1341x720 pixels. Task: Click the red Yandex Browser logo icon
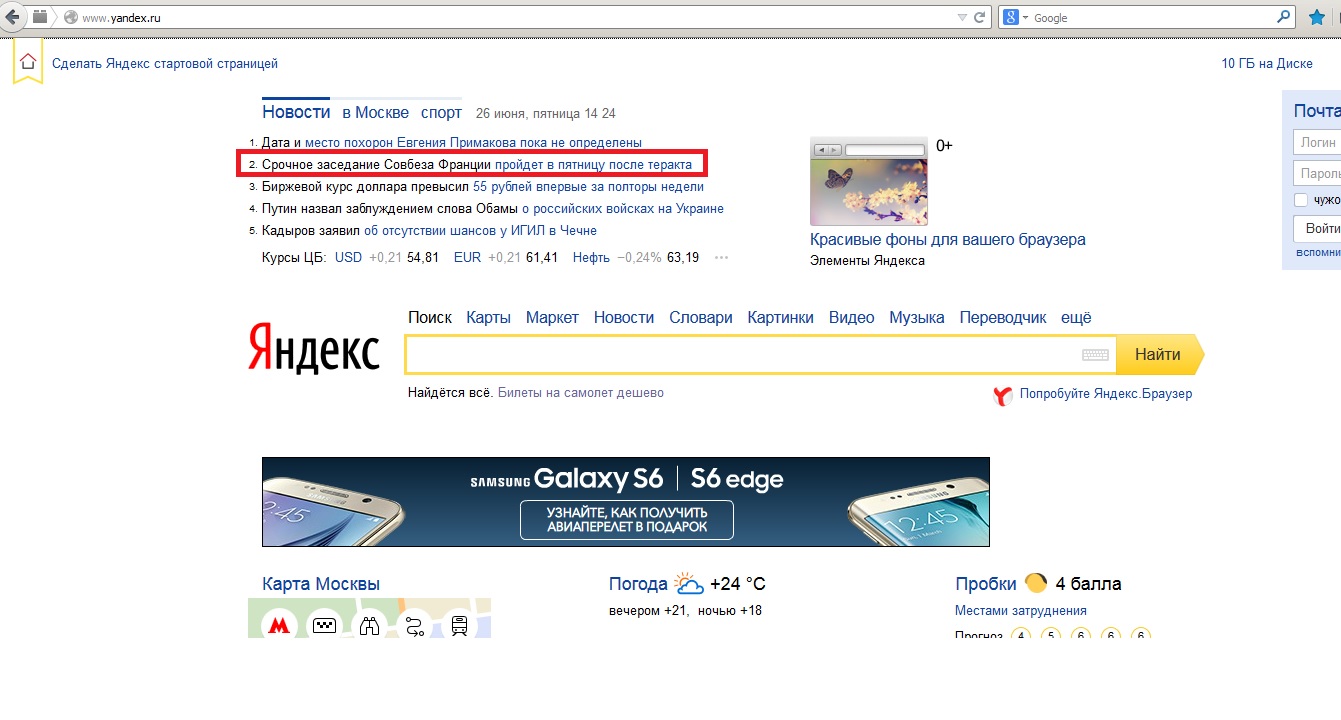click(x=1003, y=395)
